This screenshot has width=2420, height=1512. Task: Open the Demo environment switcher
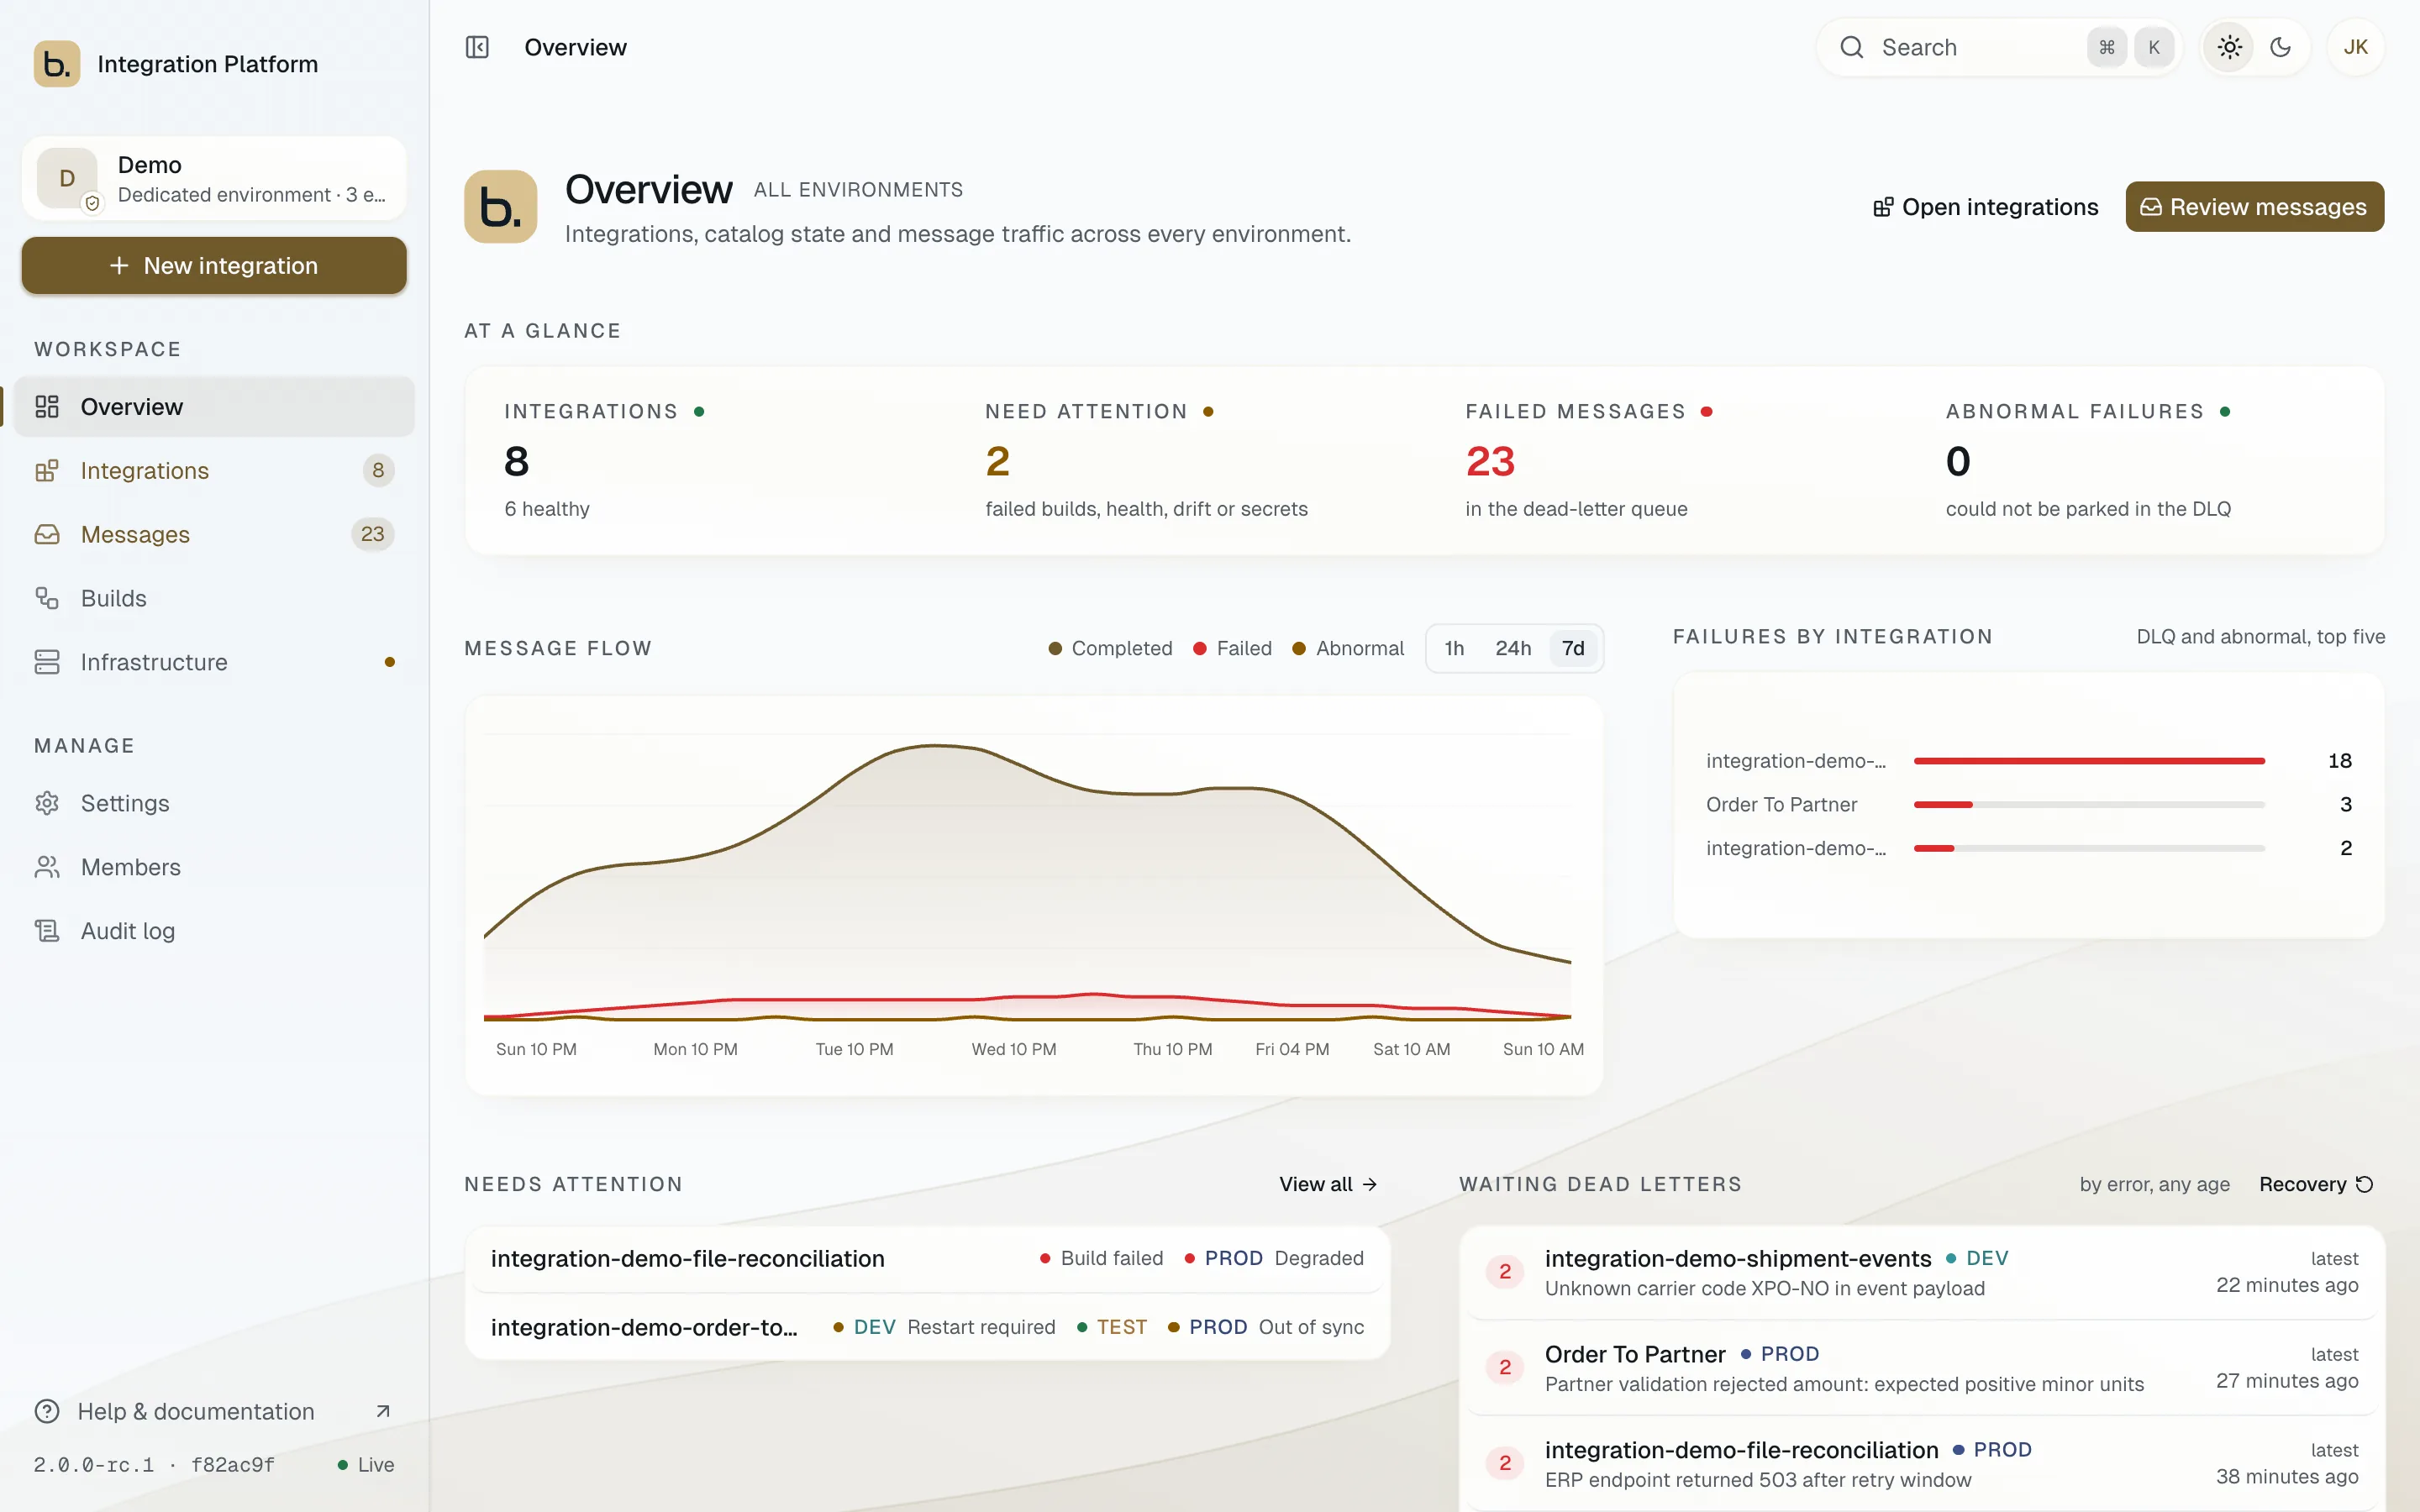[214, 179]
